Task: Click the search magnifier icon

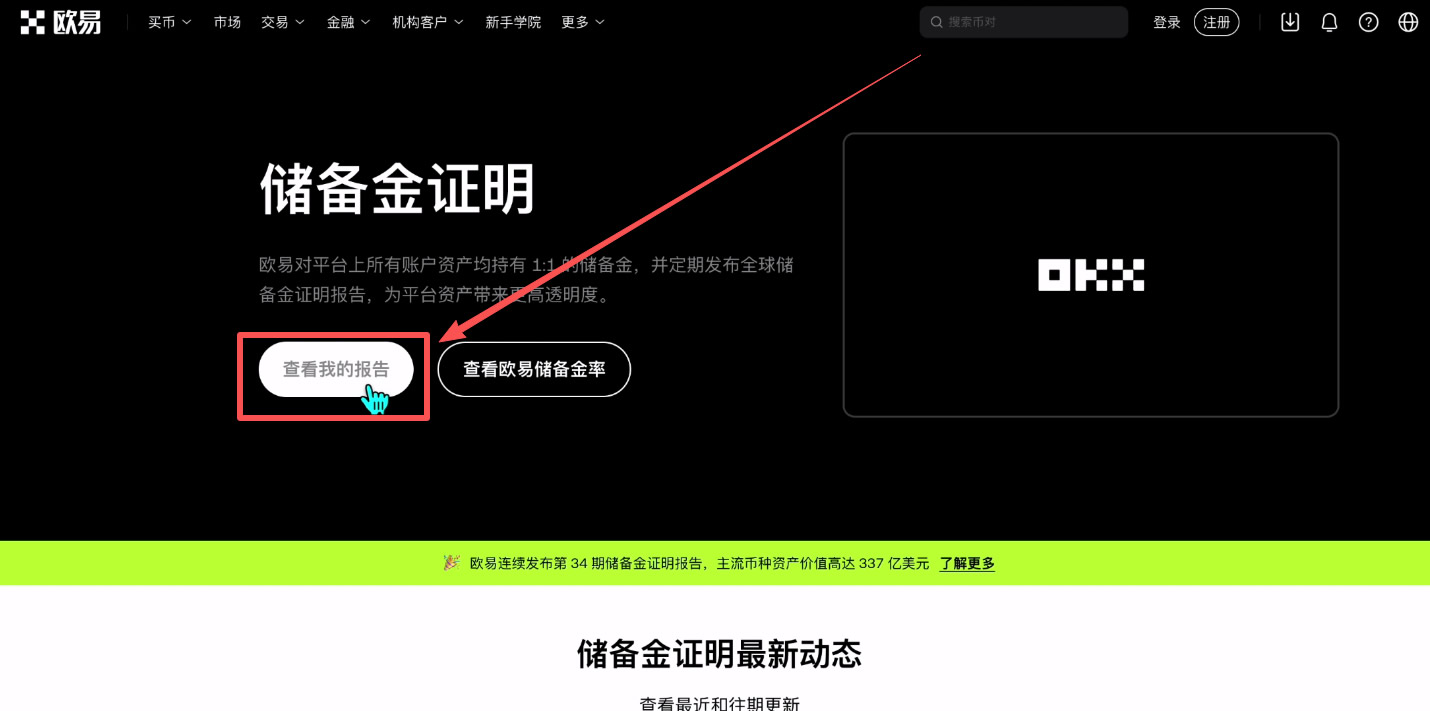Action: click(x=936, y=21)
